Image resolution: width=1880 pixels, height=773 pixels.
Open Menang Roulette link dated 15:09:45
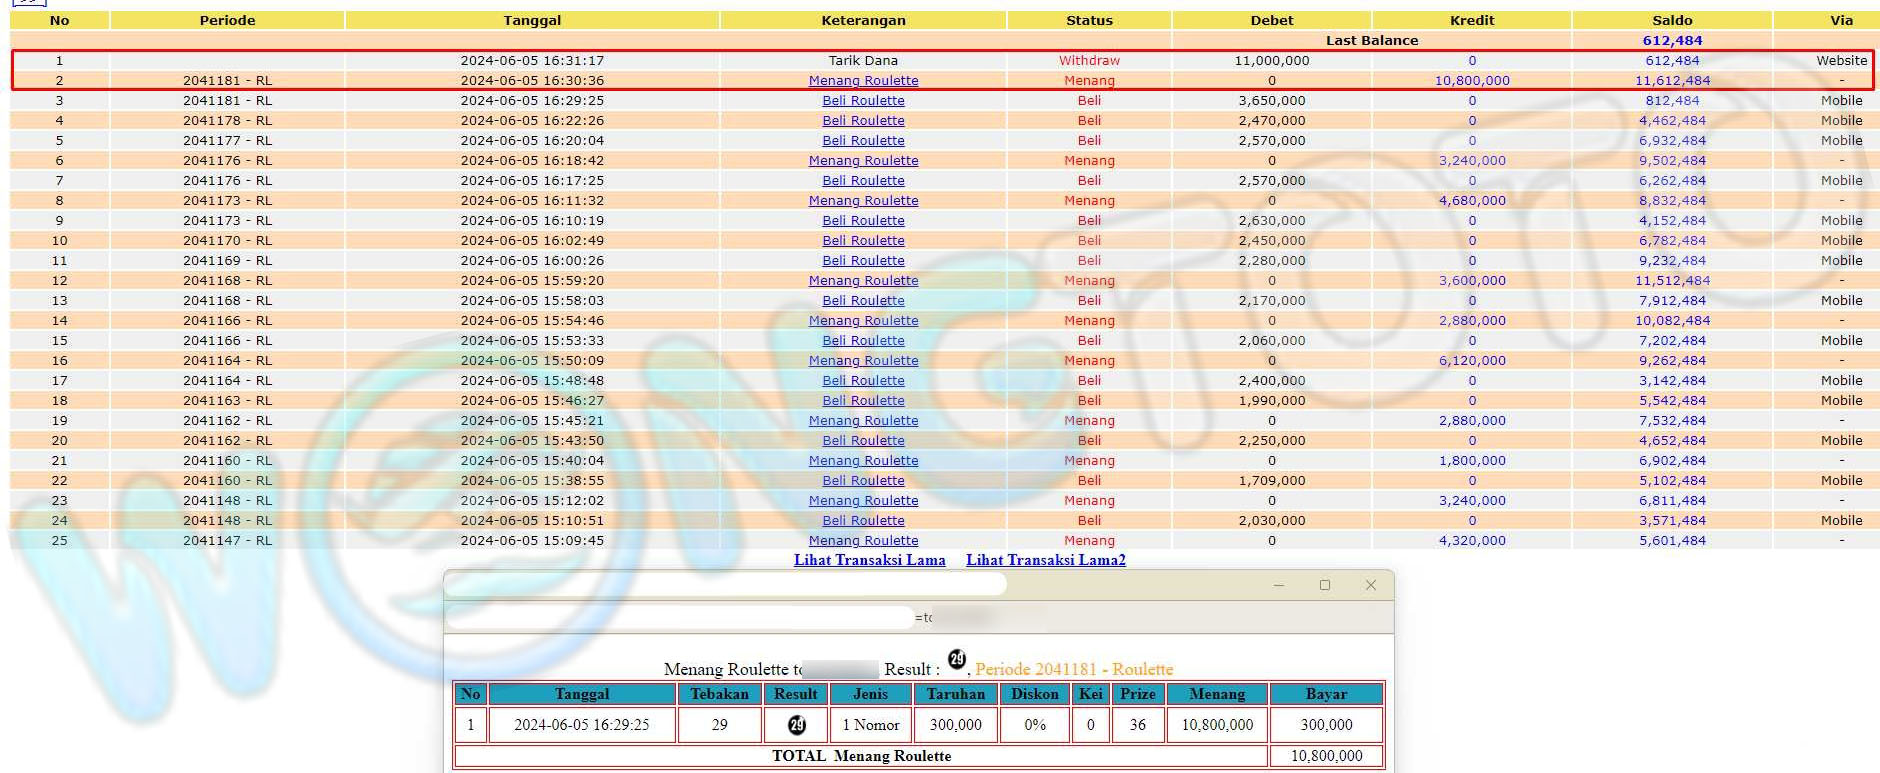(863, 541)
